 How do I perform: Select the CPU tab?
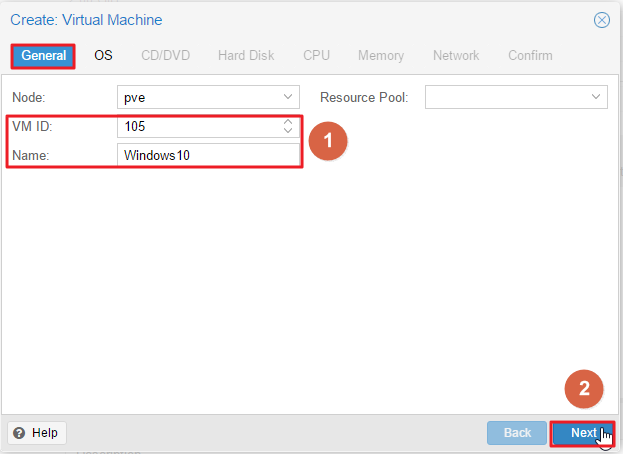click(x=316, y=56)
